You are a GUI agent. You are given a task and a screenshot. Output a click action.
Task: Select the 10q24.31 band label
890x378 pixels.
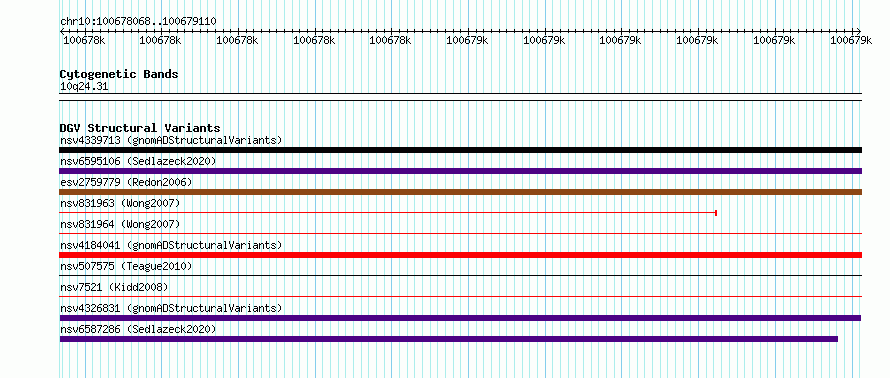[x=84, y=87]
